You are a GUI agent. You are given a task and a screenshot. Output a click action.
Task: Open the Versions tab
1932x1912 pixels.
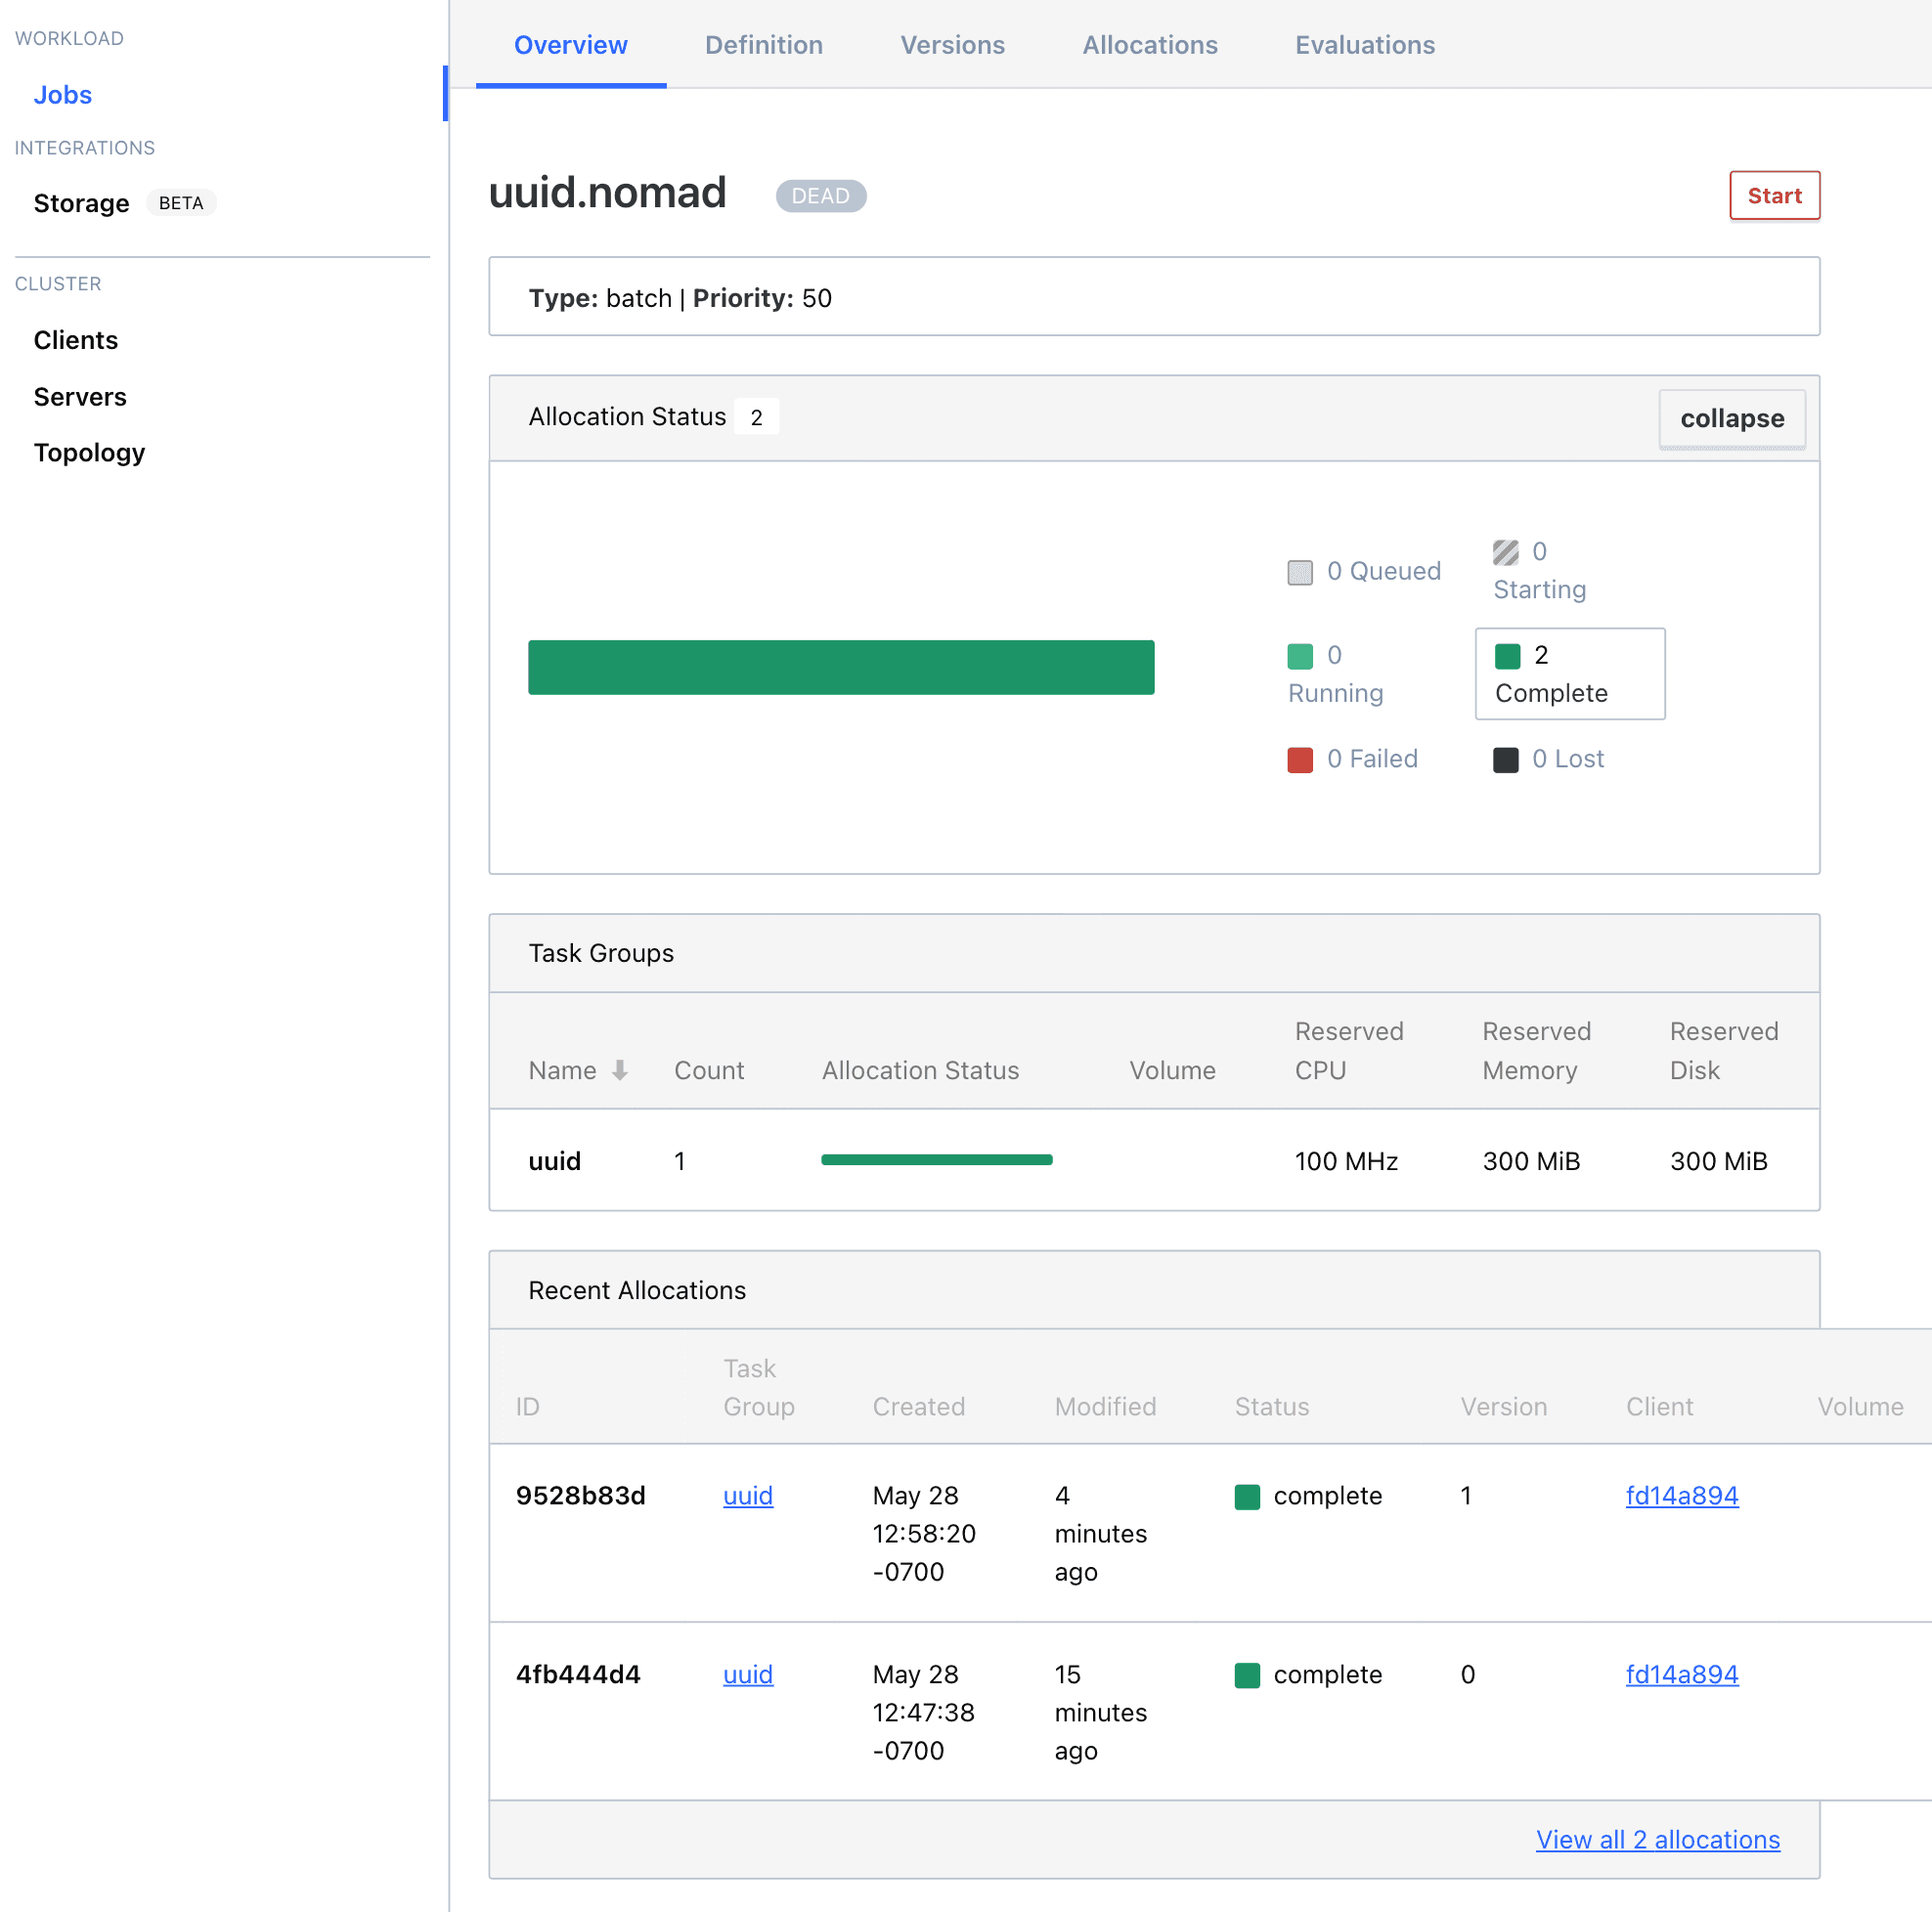[952, 45]
